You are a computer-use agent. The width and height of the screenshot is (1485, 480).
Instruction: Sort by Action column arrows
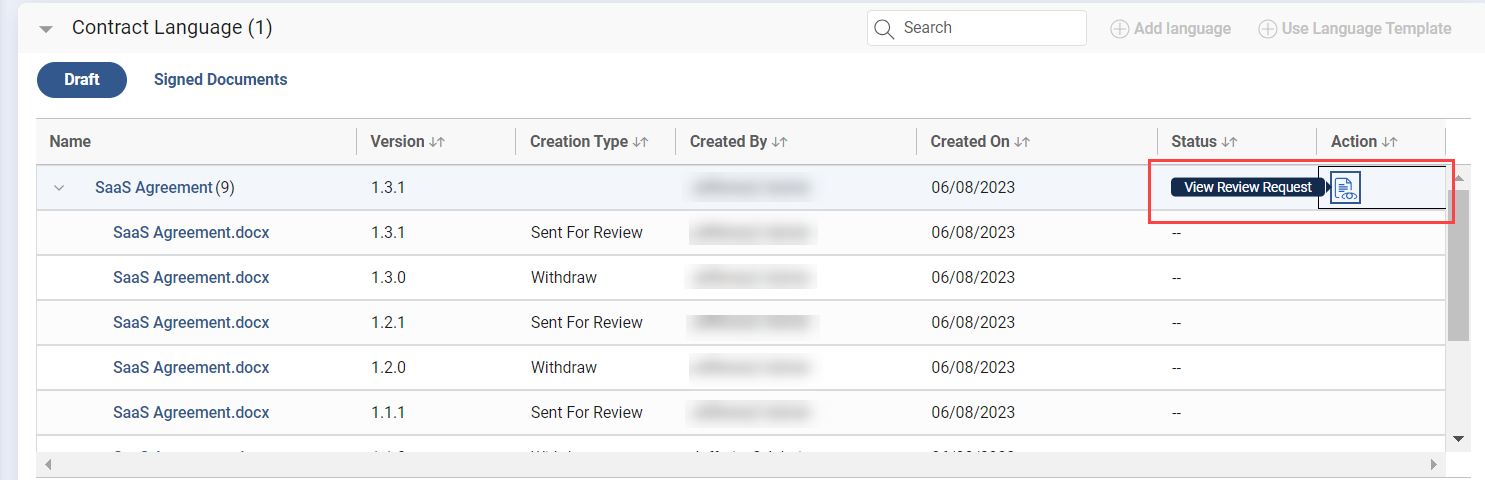pos(1389,142)
